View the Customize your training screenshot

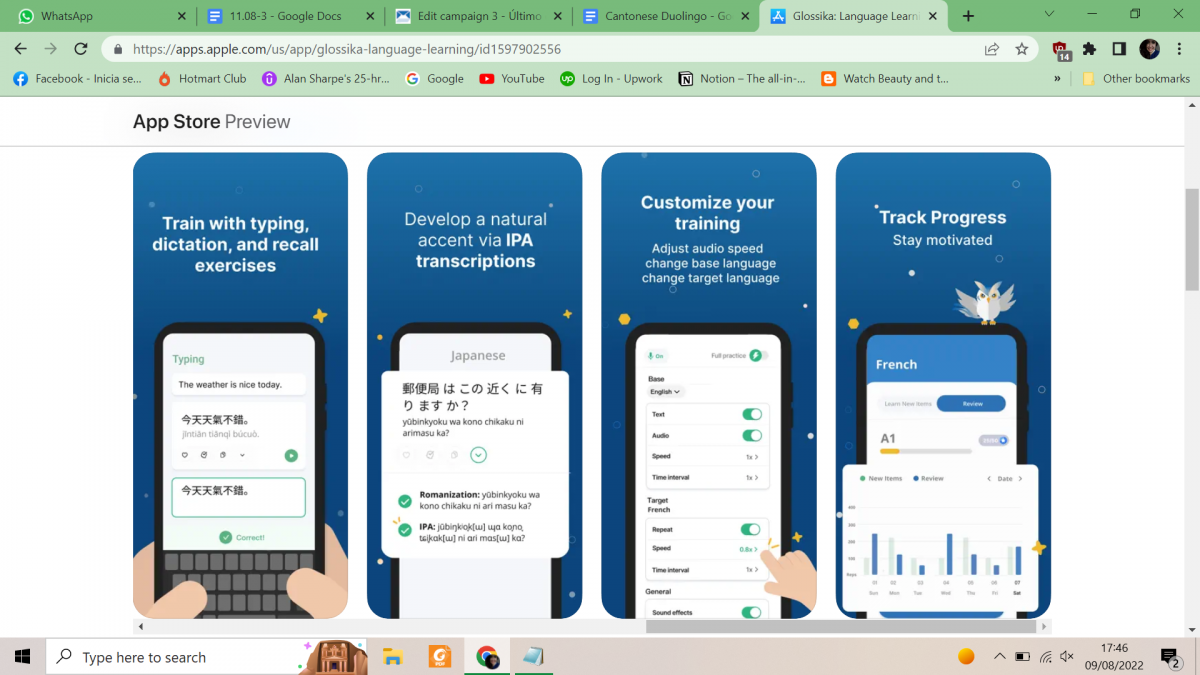708,385
